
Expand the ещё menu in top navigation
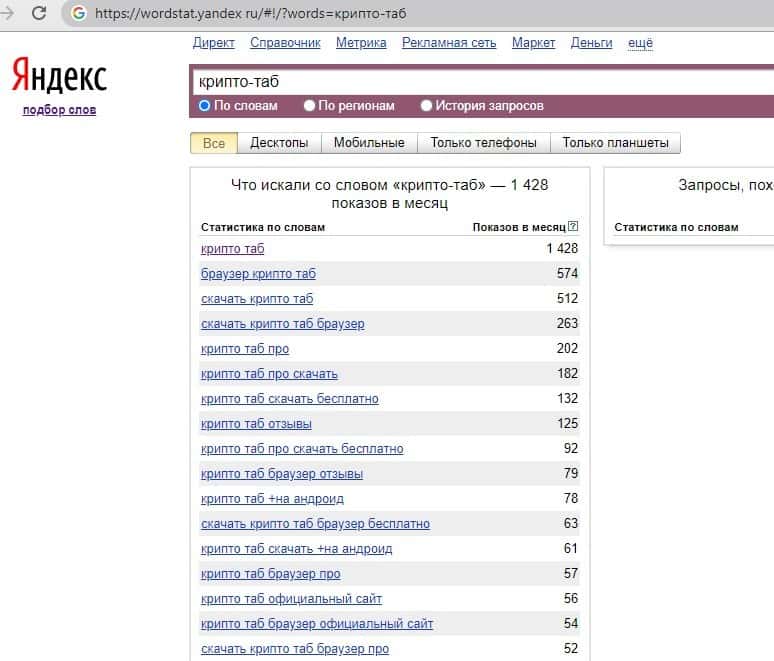pos(640,43)
